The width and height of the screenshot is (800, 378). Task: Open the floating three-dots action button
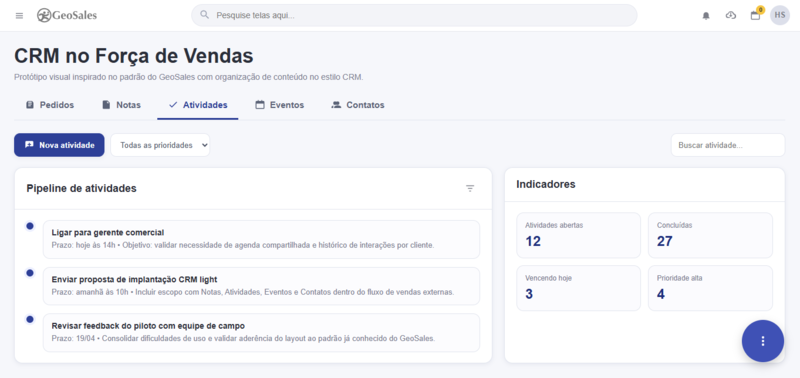tap(763, 341)
